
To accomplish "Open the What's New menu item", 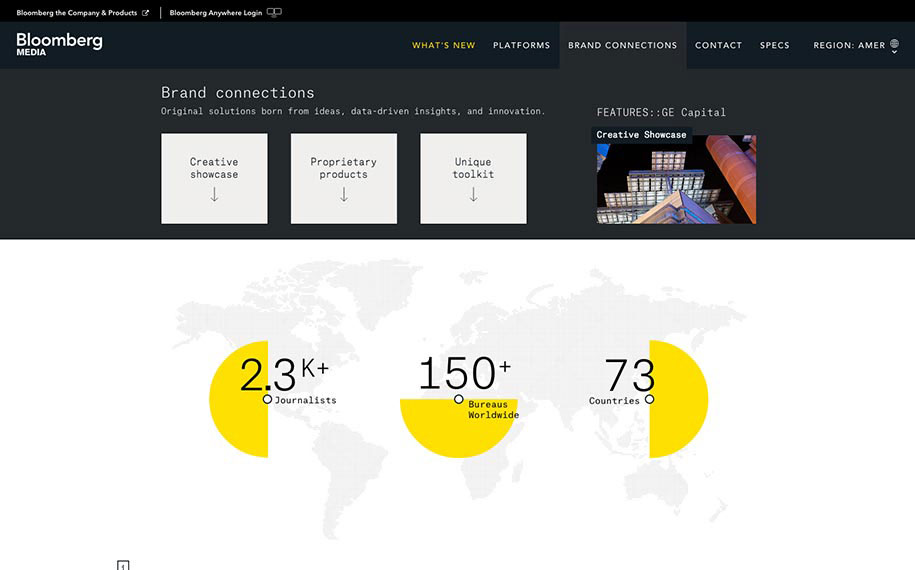I will coord(443,45).
